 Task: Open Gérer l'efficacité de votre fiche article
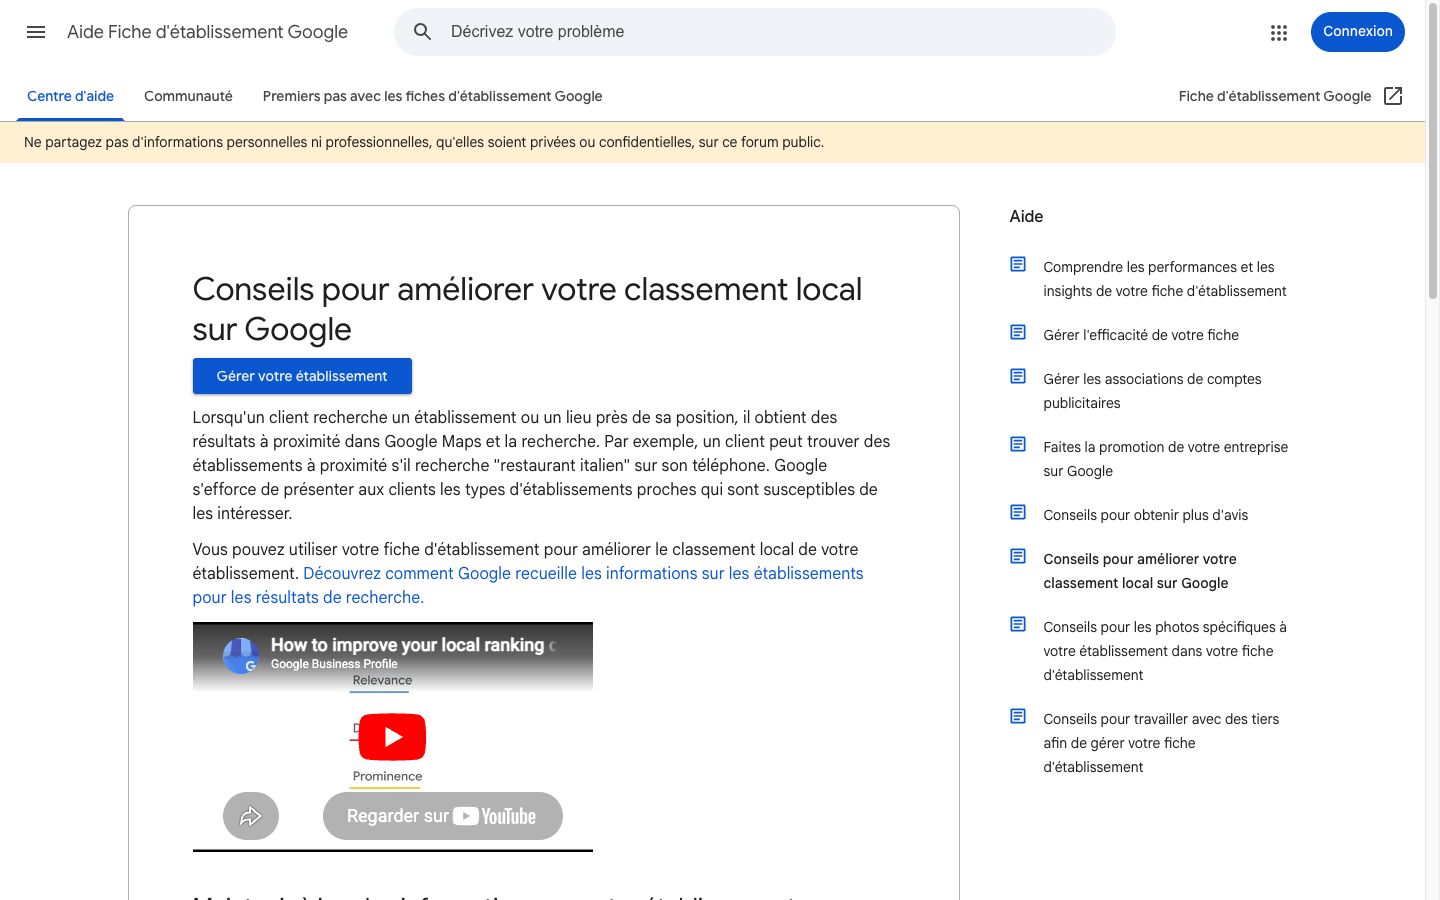1141,335
